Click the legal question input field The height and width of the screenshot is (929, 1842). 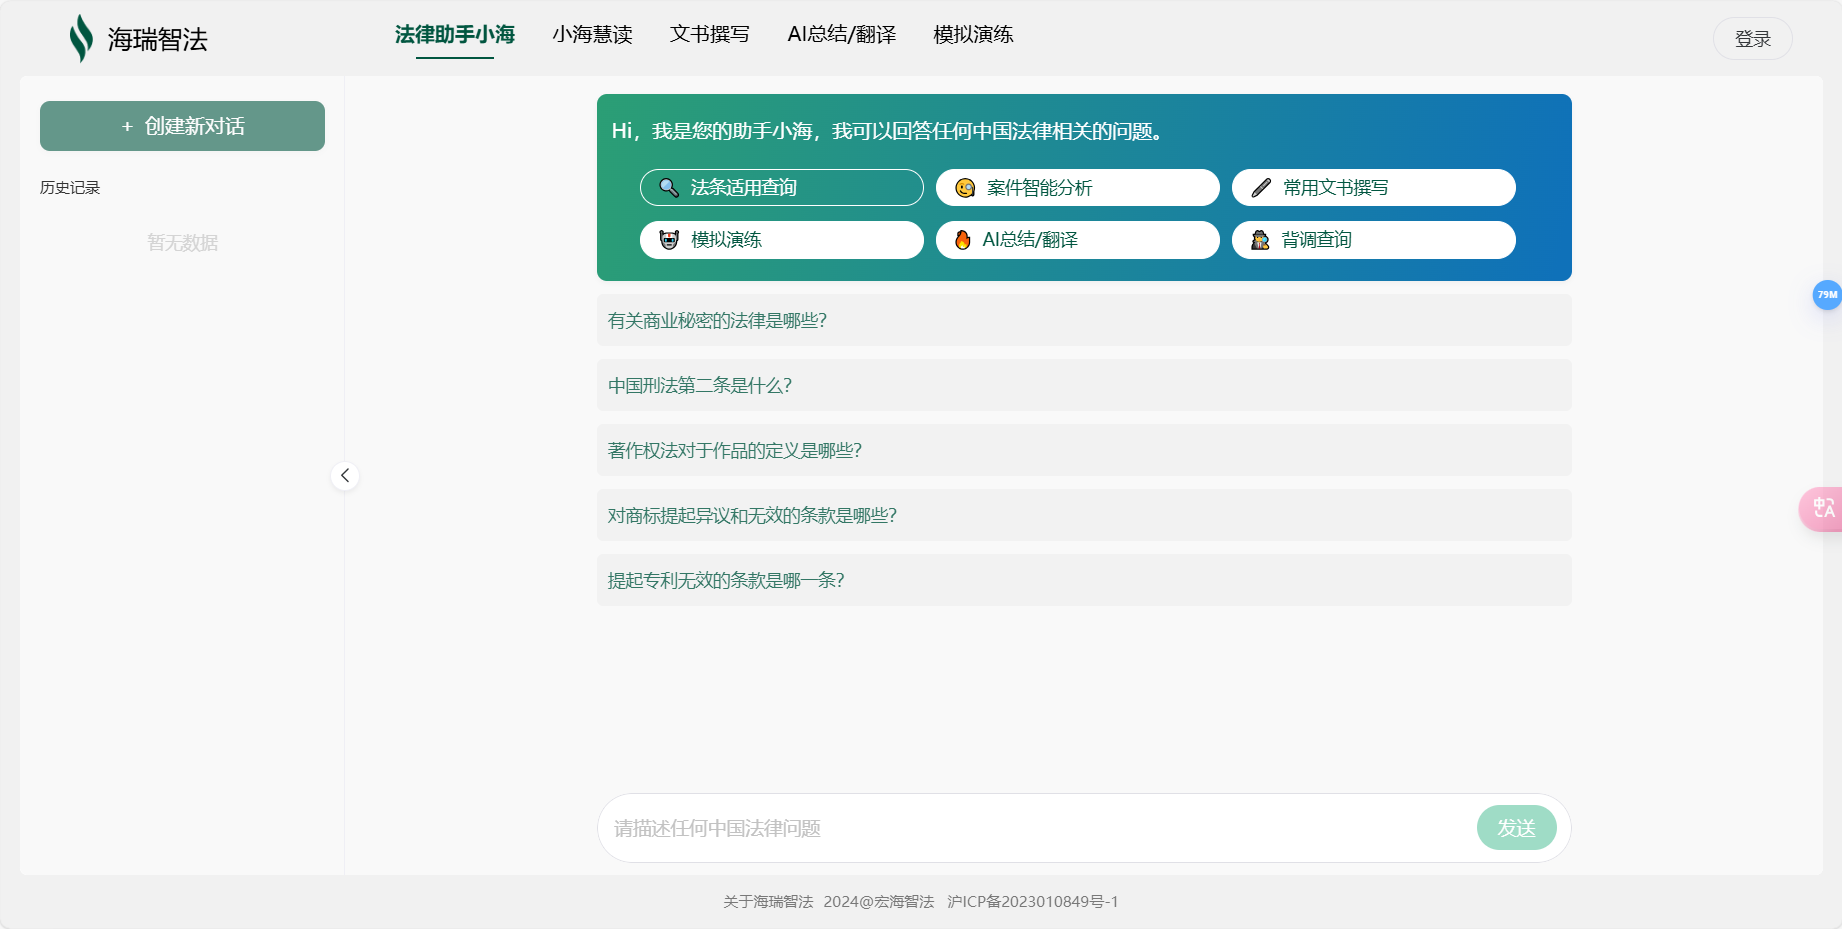point(1000,828)
